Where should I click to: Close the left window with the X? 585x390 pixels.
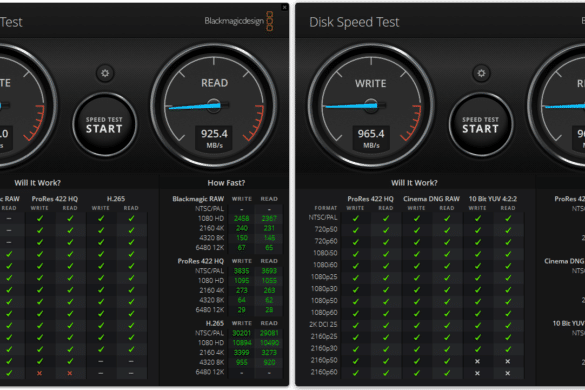[x=284, y=7]
